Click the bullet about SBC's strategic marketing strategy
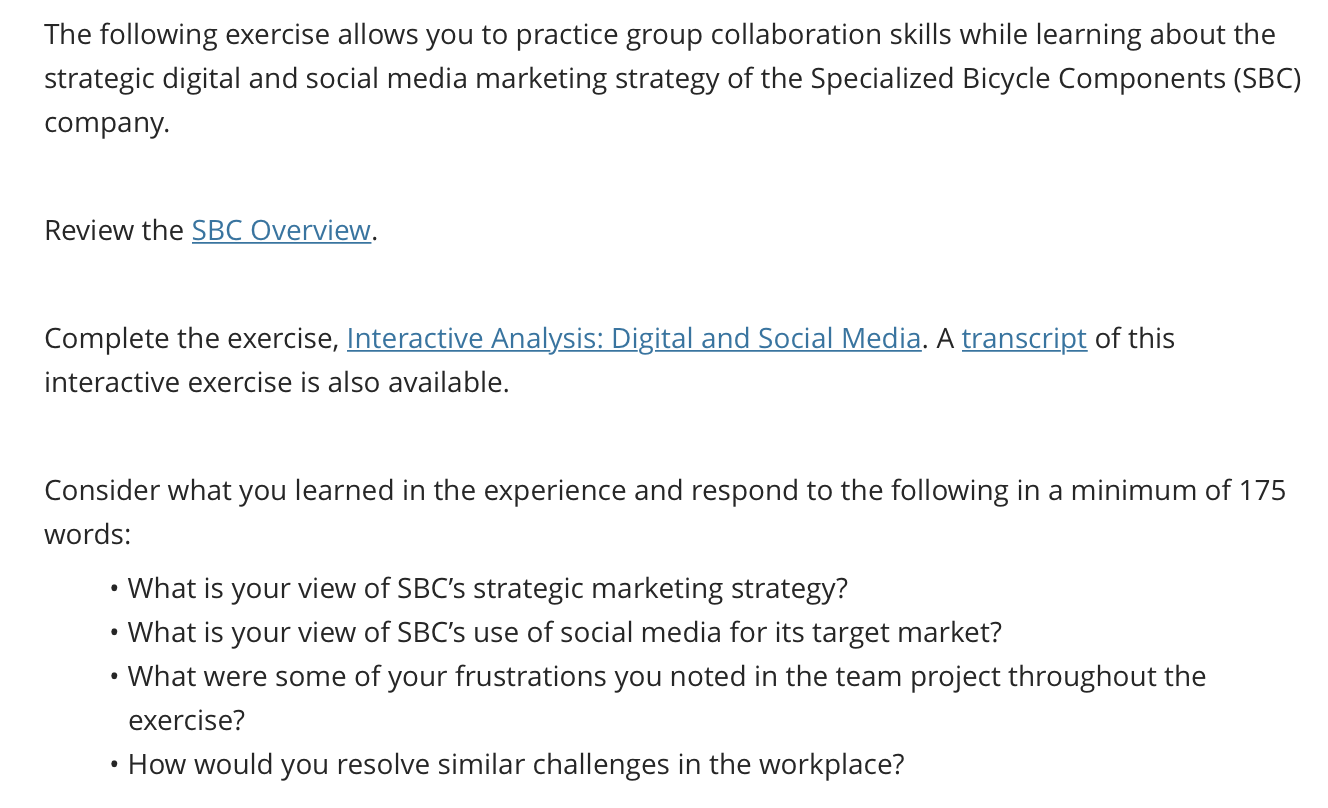Screen dimensions: 1328x808 pyautogui.click(x=488, y=588)
